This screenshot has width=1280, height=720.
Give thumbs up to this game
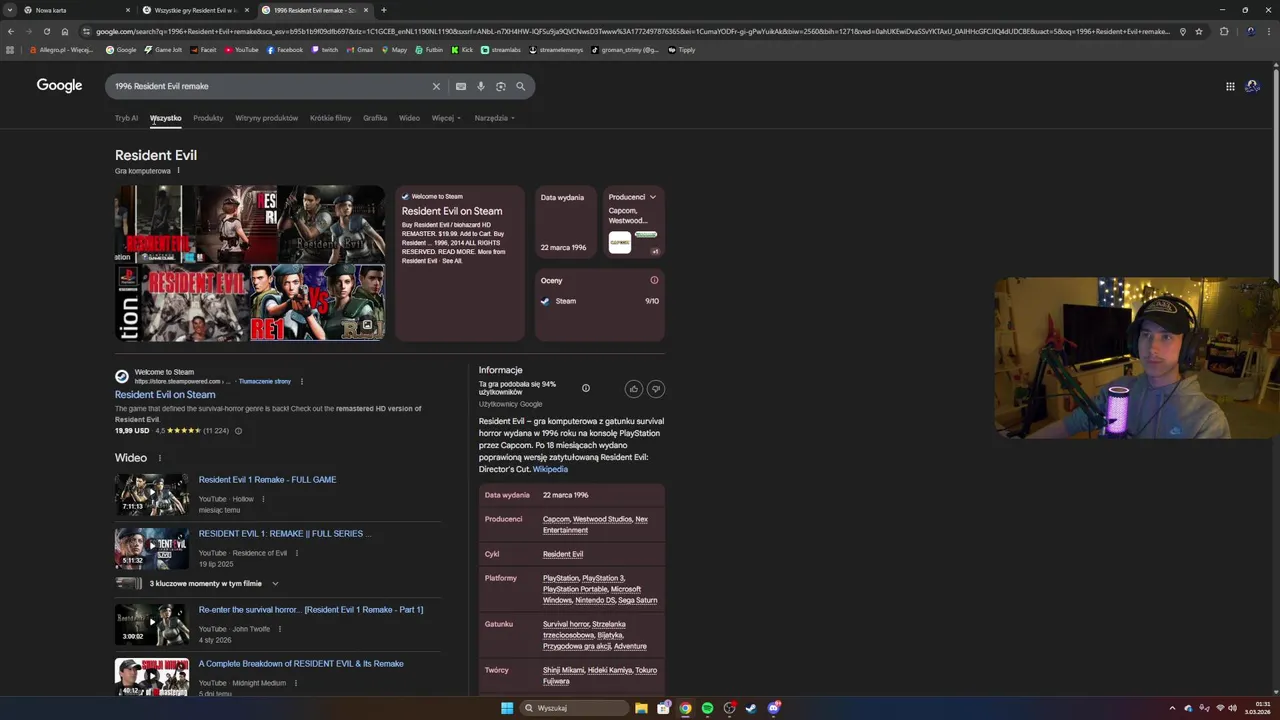pyautogui.click(x=634, y=388)
